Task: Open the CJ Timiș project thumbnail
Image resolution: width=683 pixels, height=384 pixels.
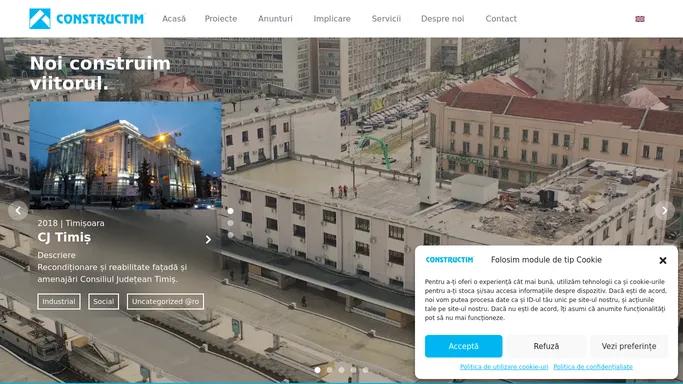Action: click(125, 155)
